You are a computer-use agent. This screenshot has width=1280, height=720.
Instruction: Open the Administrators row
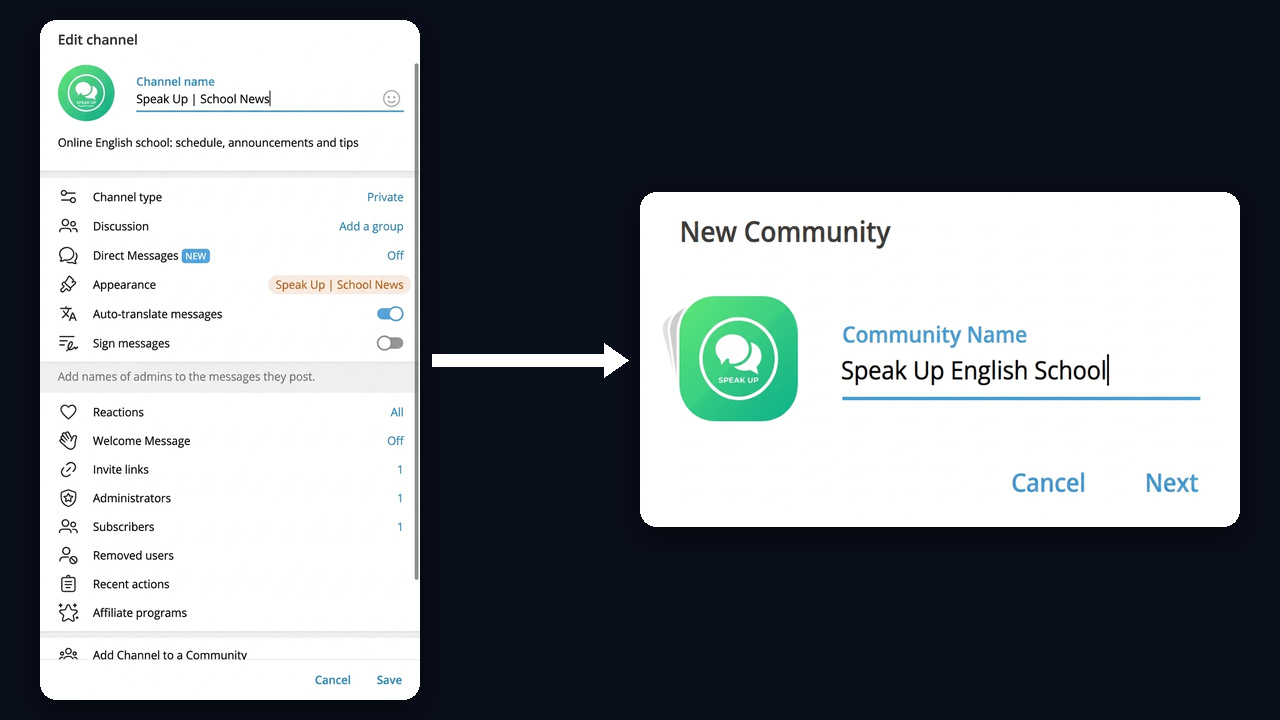[x=230, y=498]
